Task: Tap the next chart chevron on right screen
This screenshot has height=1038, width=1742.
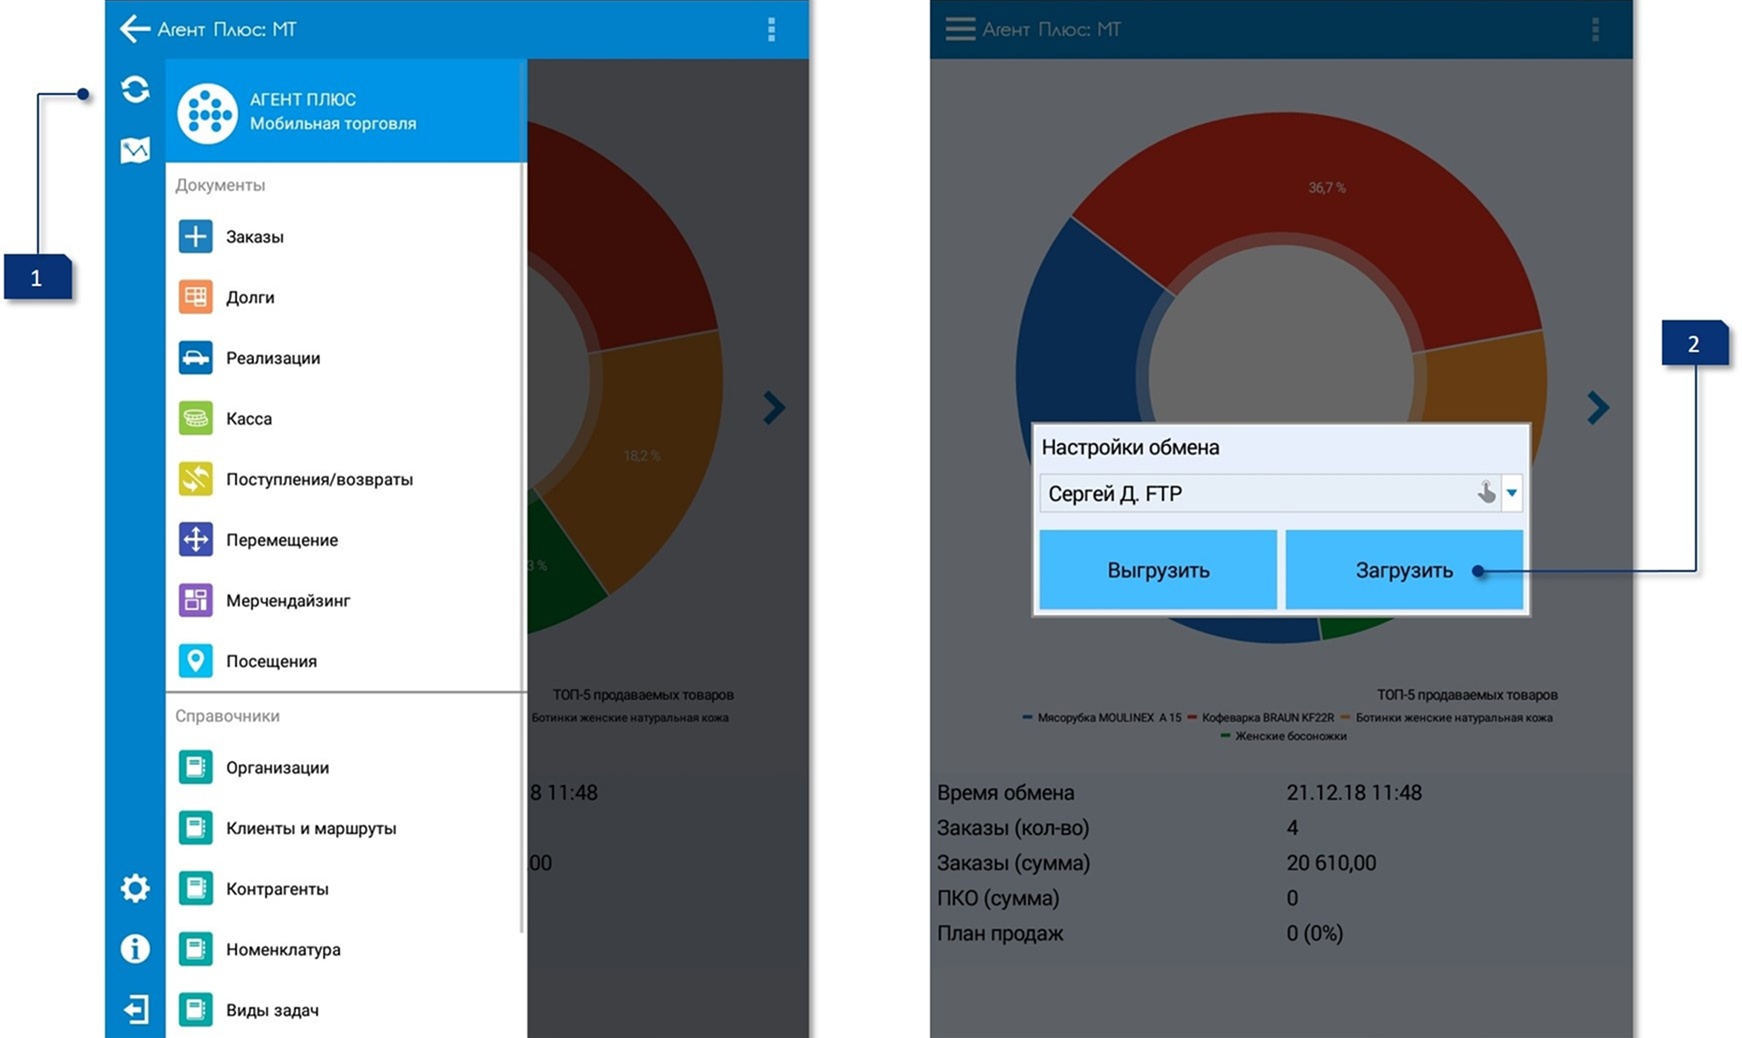Action: 1597,407
